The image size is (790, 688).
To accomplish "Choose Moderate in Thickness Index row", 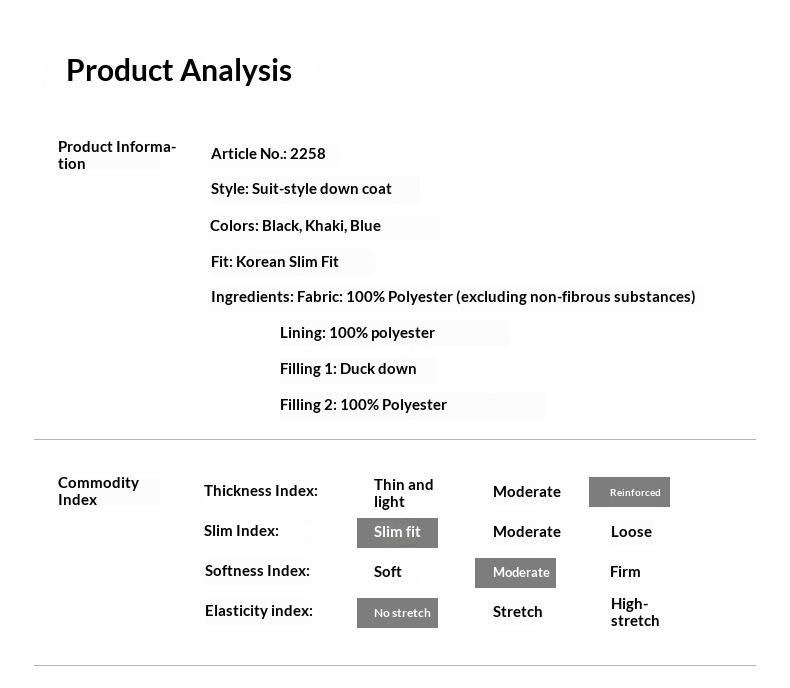I will (x=526, y=492).
